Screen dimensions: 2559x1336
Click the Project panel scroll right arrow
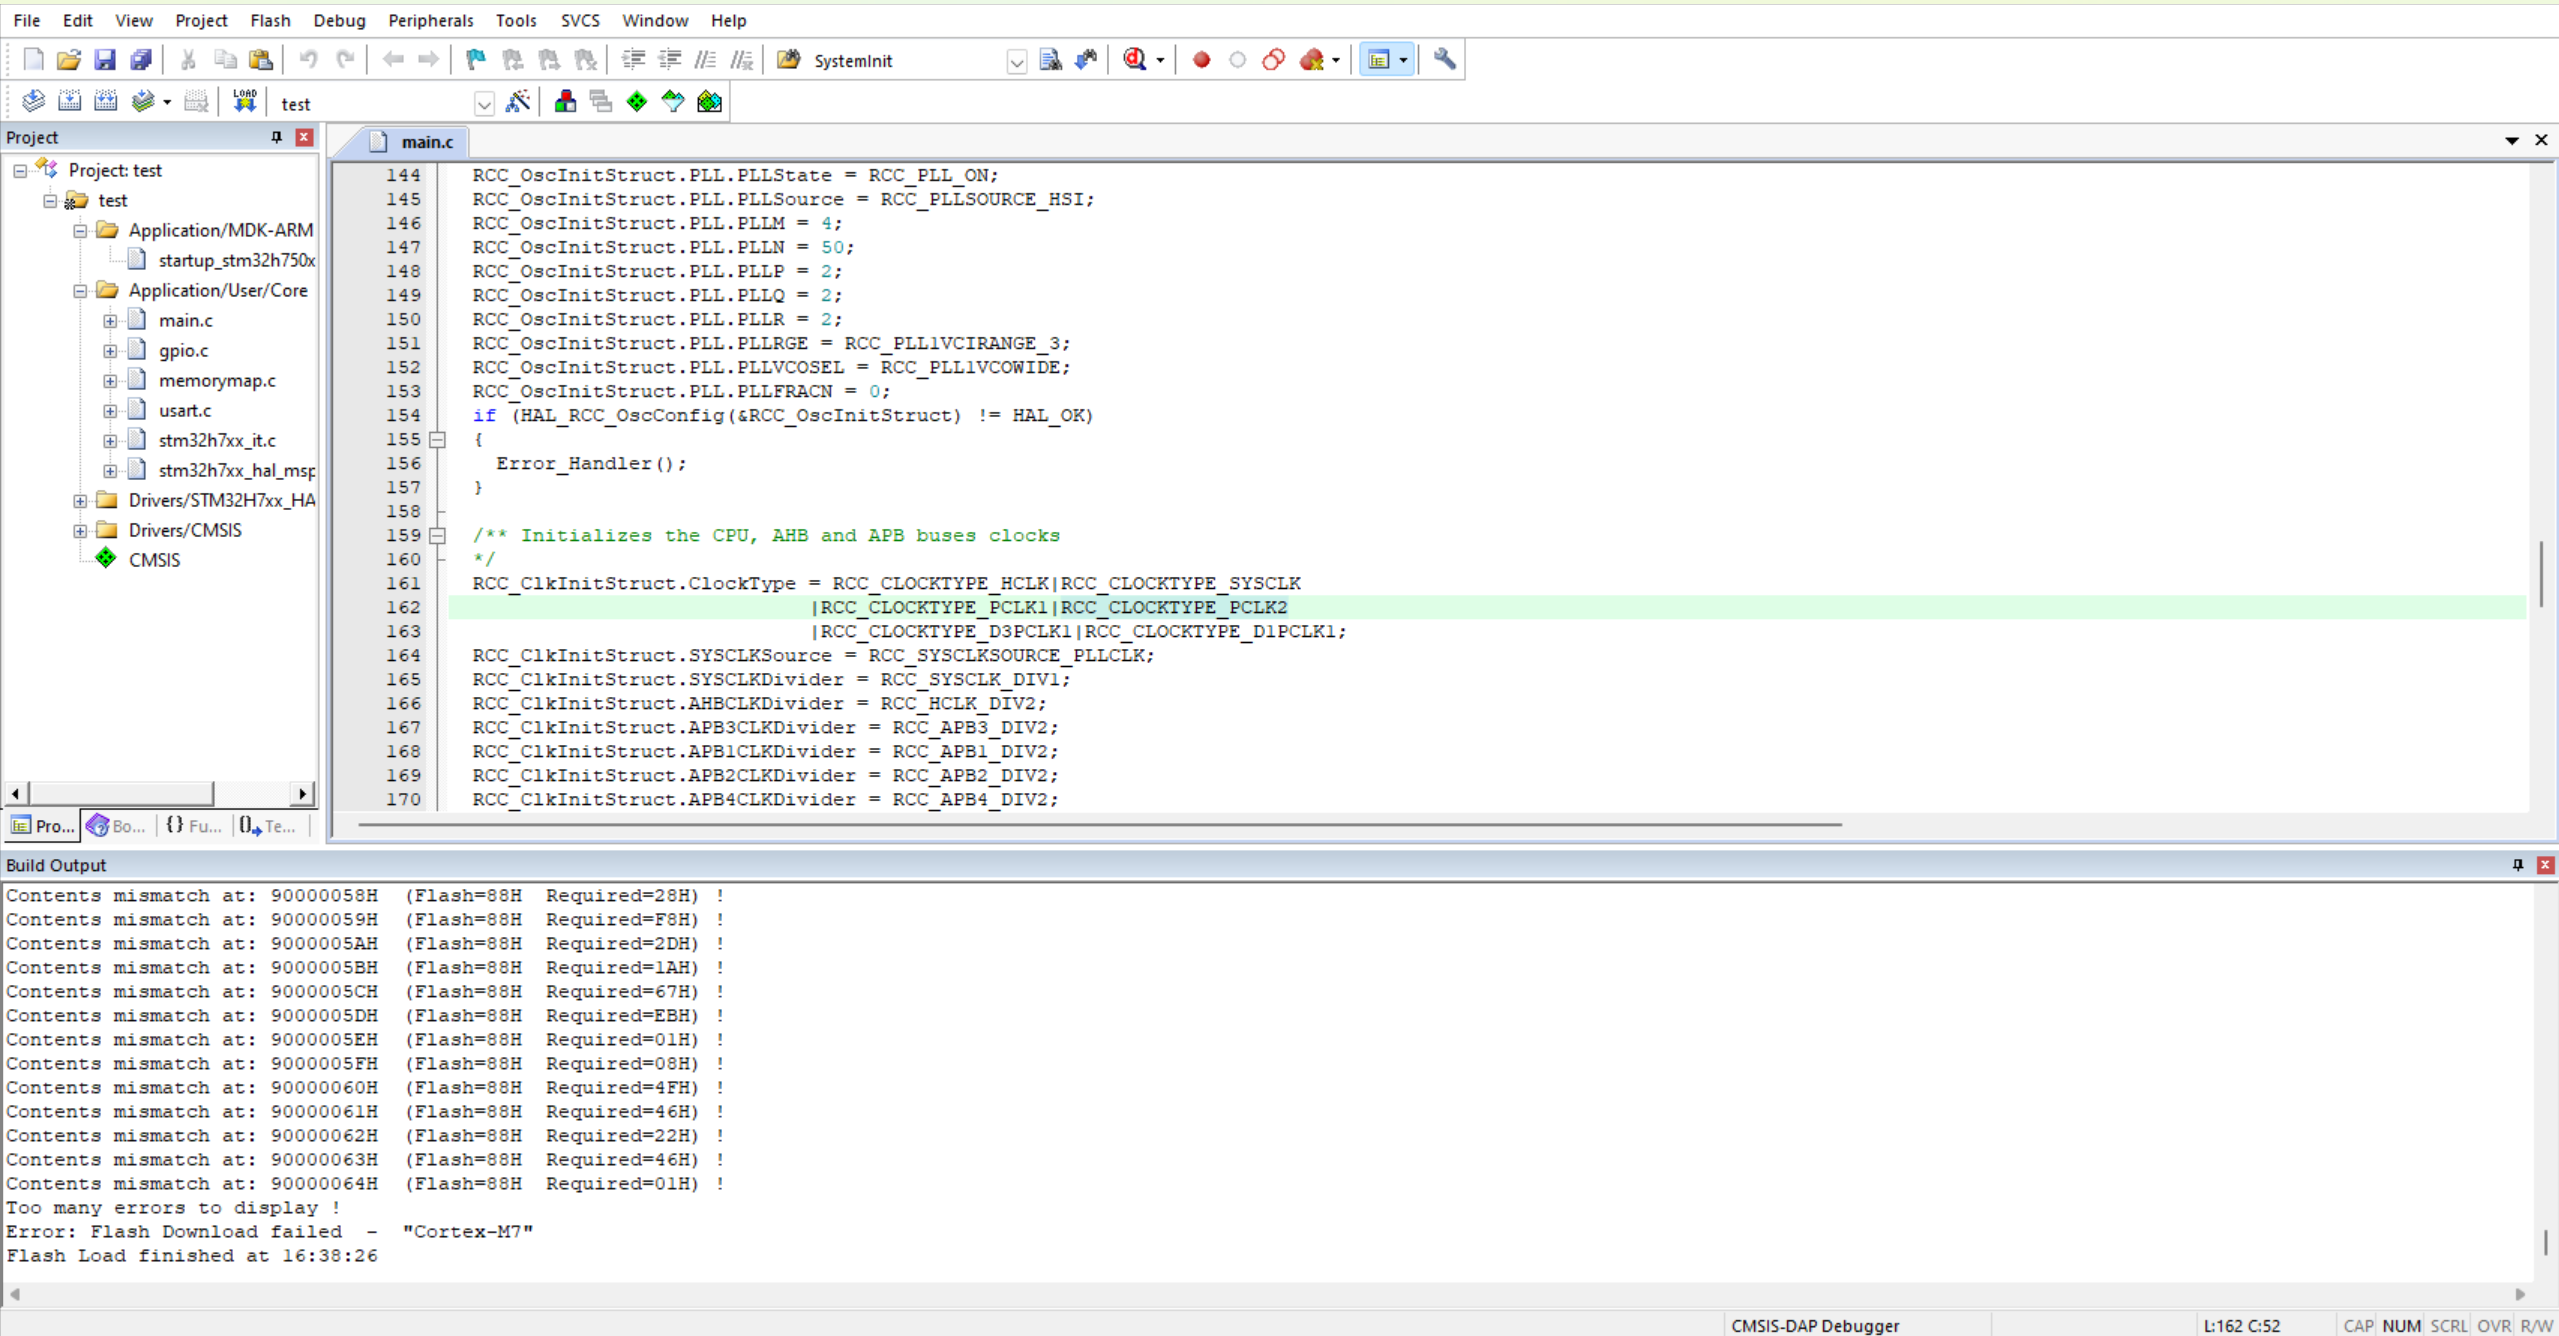pos(302,794)
